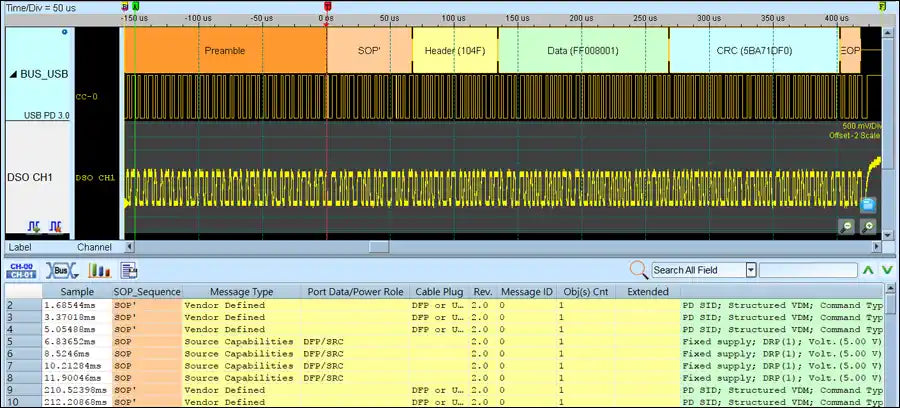Click the falling edge trigger icon under DSO CH1
The image size is (900, 408).
point(56,228)
